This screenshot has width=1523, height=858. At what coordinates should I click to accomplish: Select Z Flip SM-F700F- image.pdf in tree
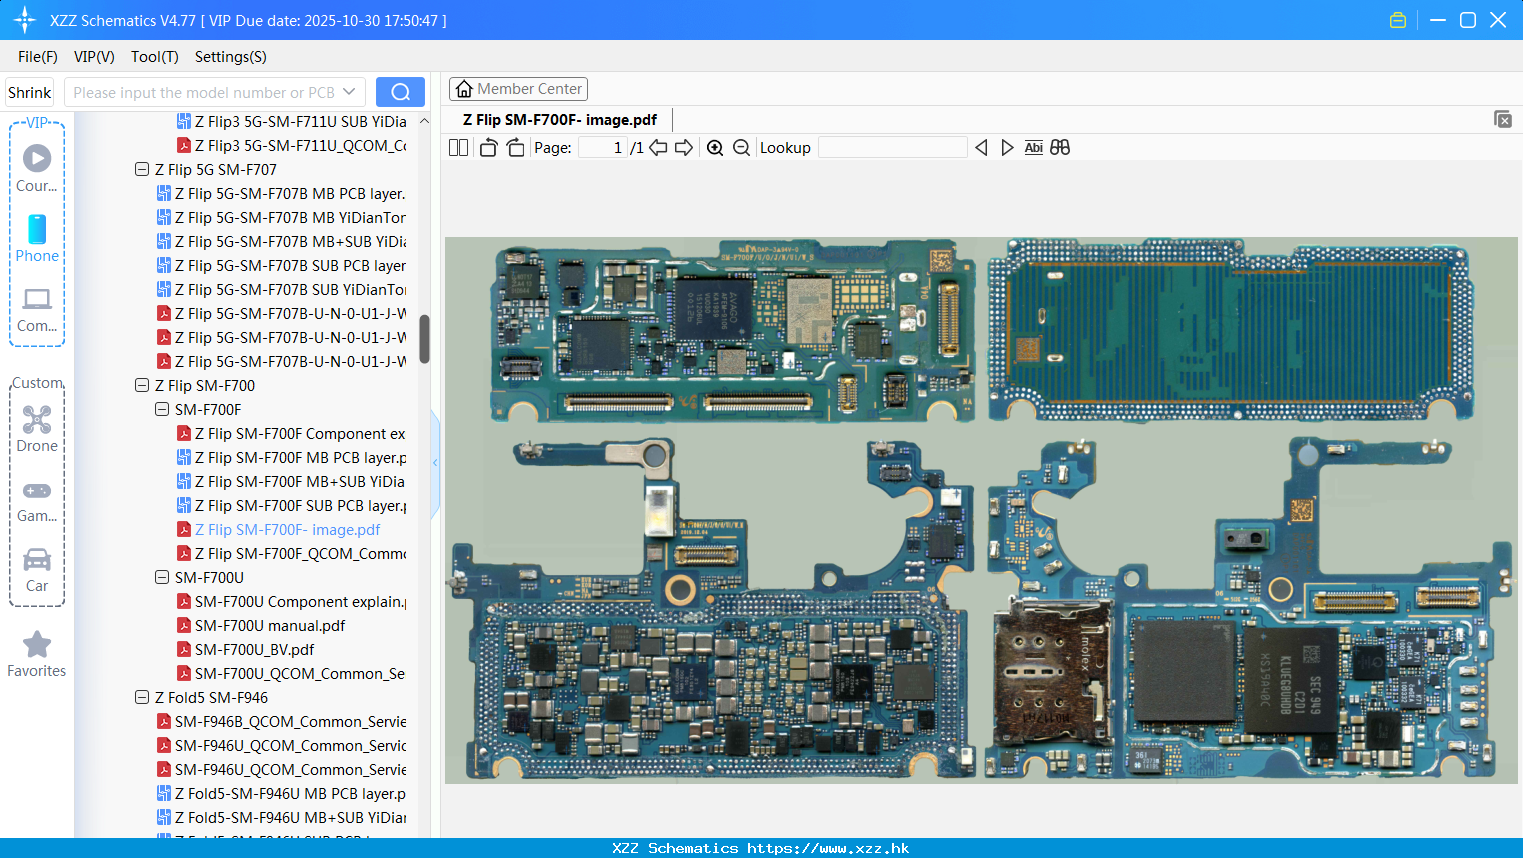279,530
